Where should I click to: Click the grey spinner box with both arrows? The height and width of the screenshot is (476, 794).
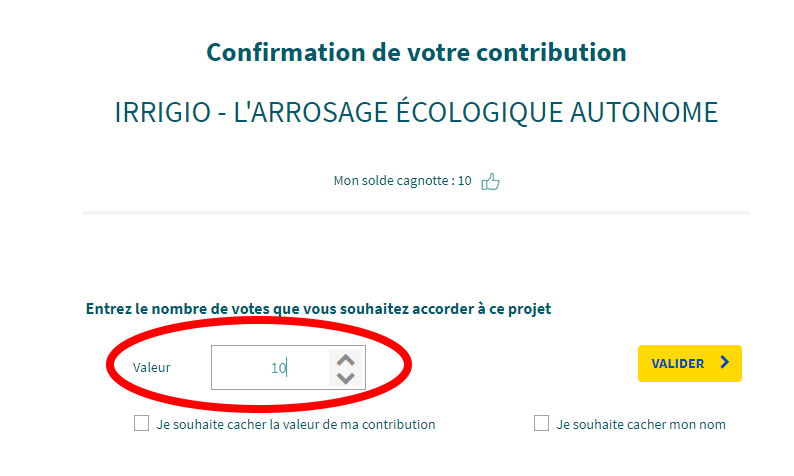346,368
